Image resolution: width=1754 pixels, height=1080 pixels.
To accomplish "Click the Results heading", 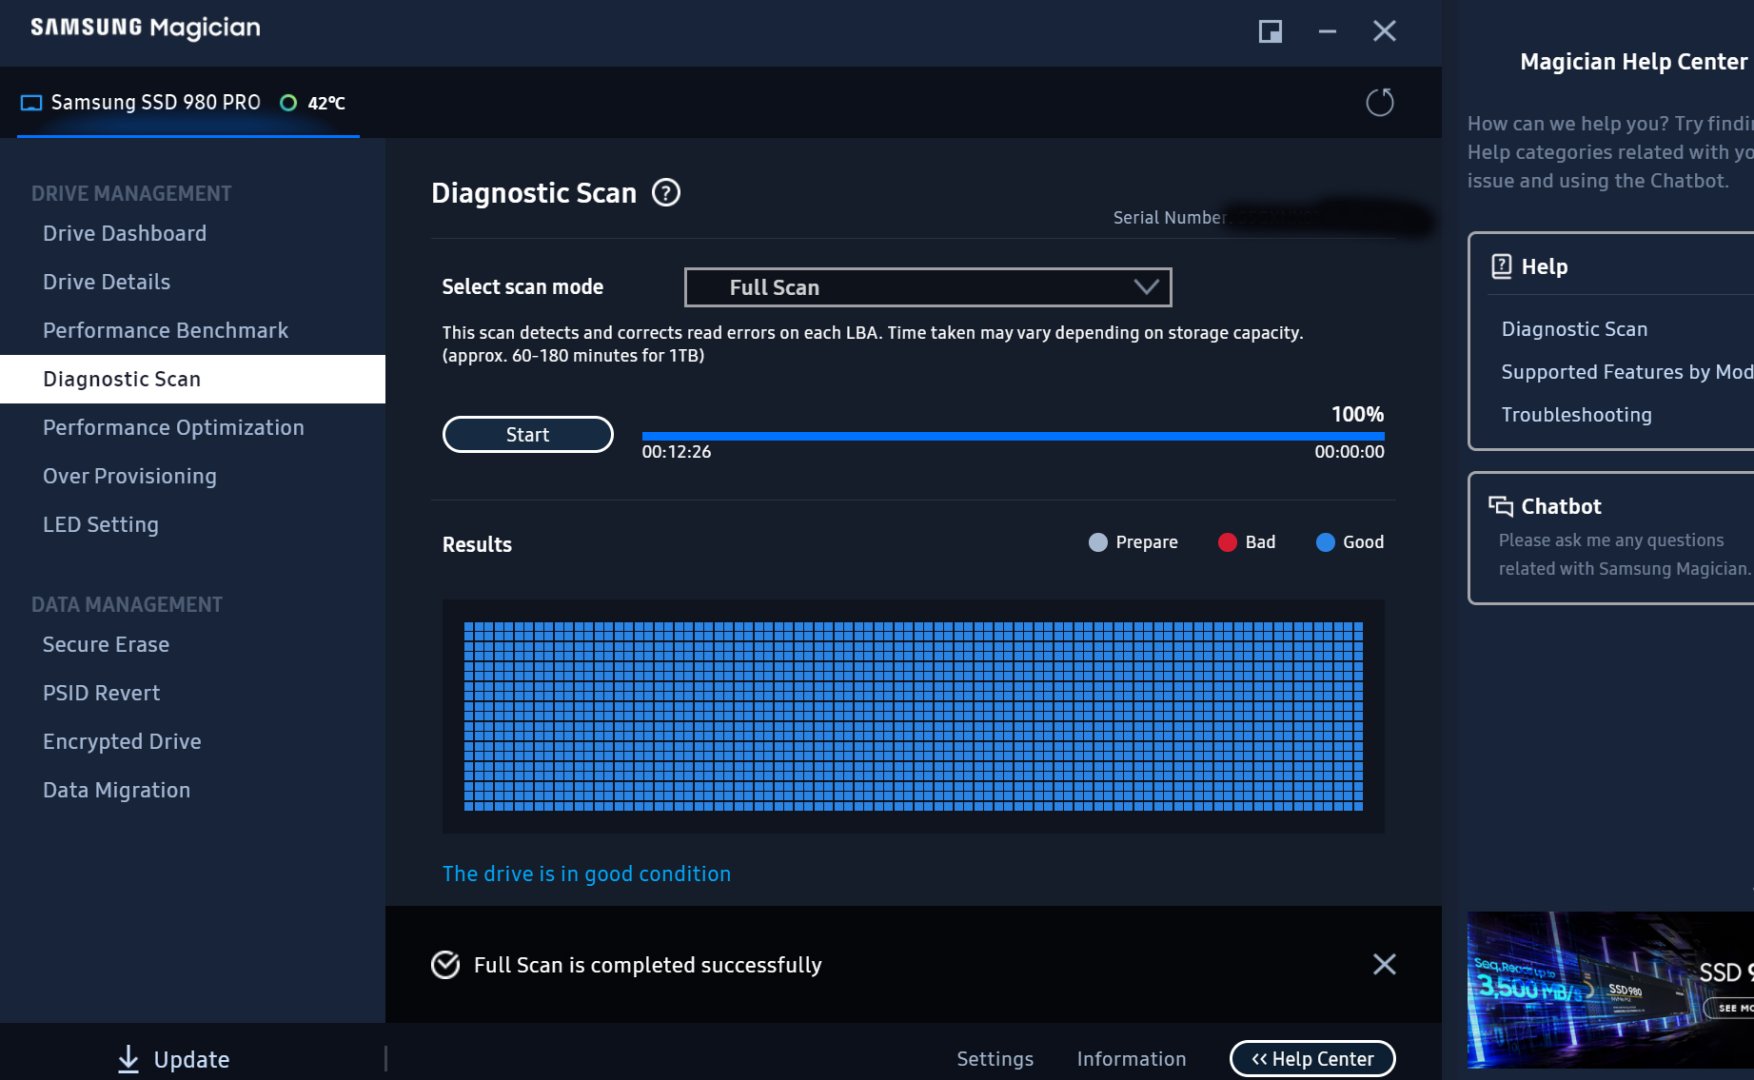I will pos(477,544).
